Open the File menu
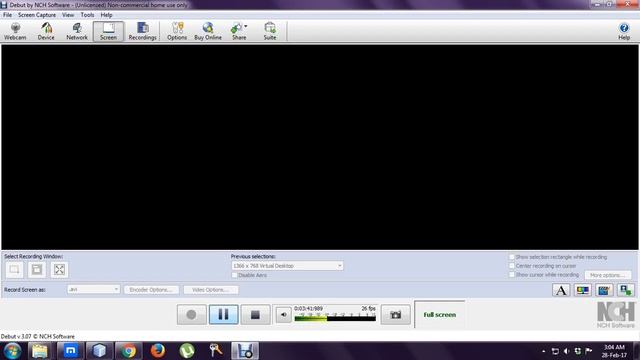This screenshot has height=360, width=640. (x=7, y=15)
